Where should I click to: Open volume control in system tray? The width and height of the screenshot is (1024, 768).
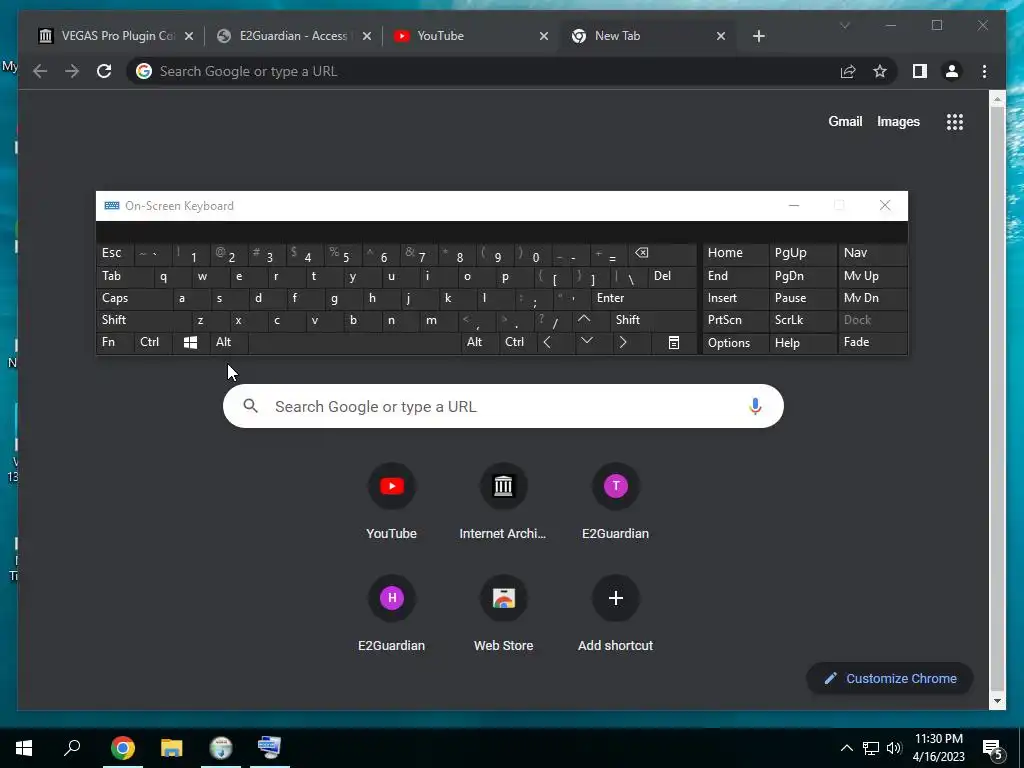pos(894,748)
